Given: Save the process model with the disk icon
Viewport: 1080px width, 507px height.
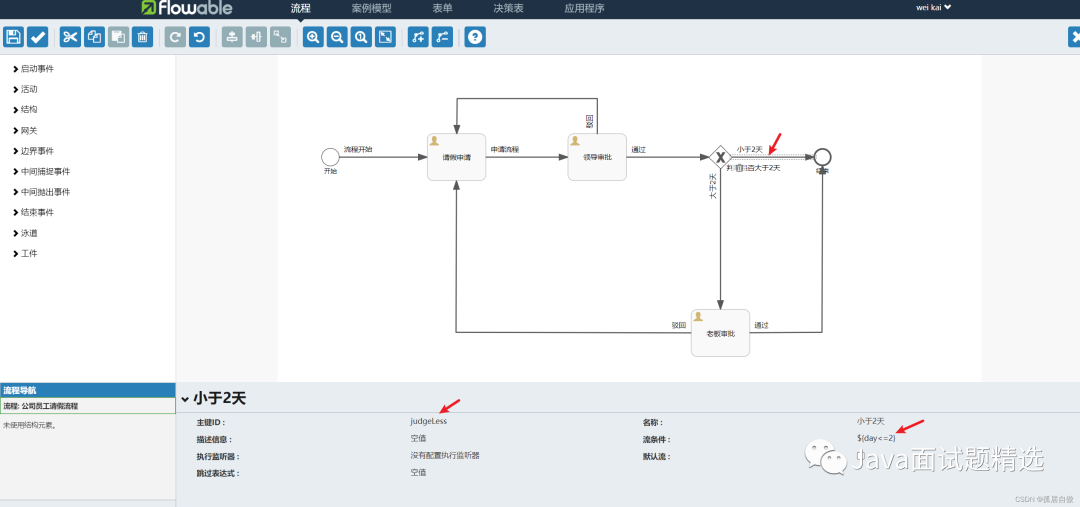Looking at the screenshot, I should [14, 37].
